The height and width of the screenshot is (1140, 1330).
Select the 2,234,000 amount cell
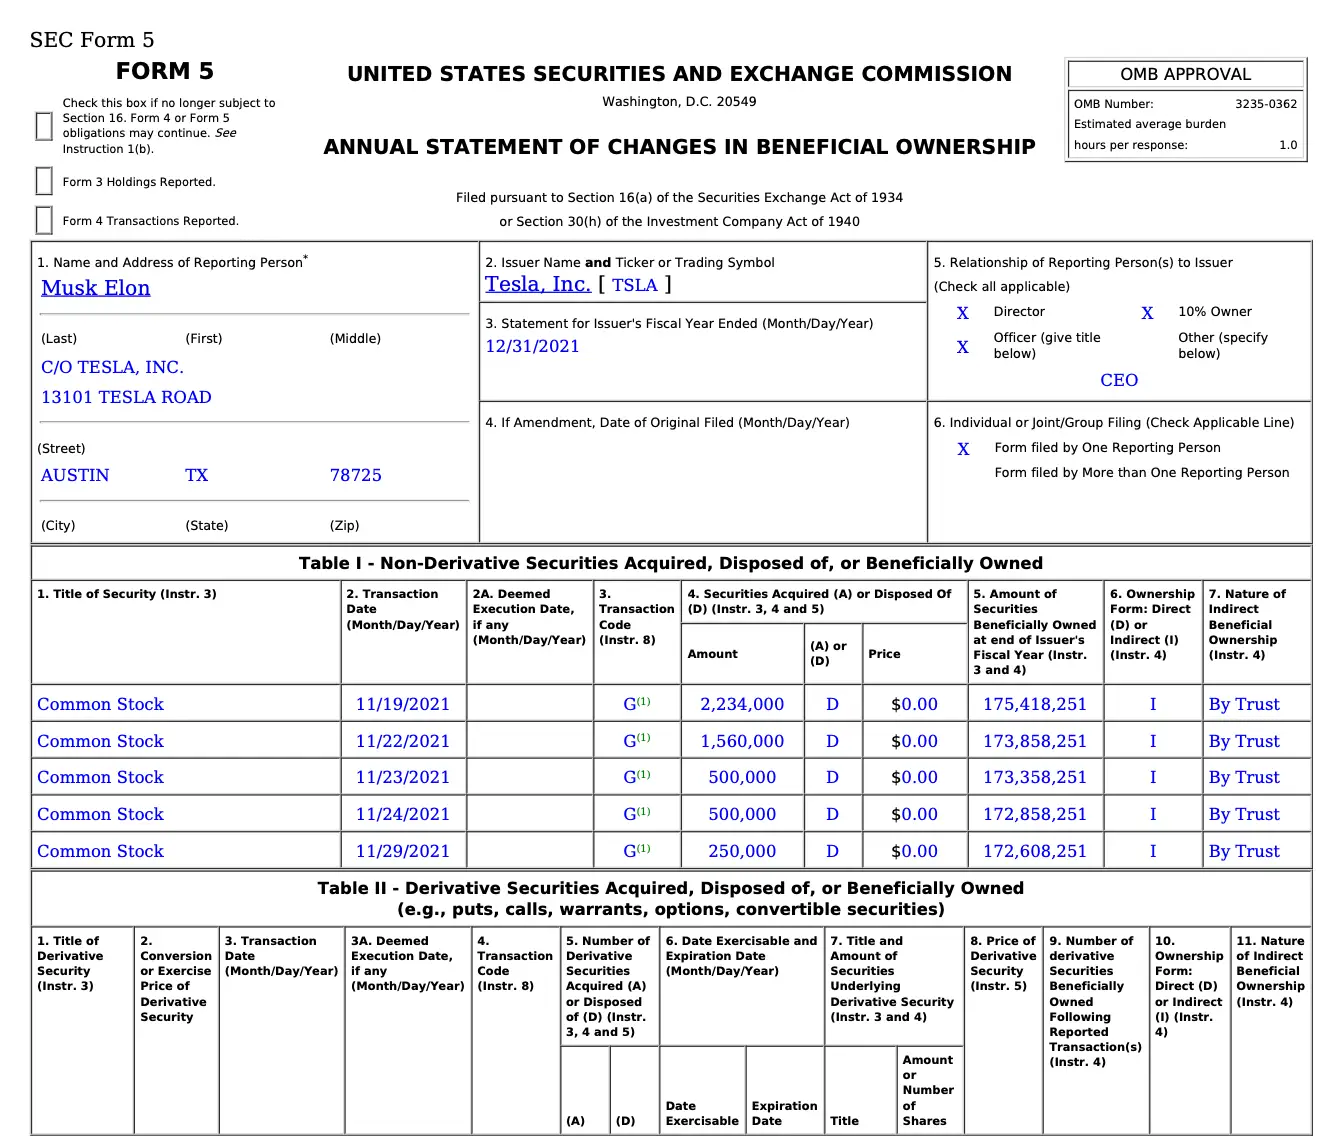coord(742,704)
